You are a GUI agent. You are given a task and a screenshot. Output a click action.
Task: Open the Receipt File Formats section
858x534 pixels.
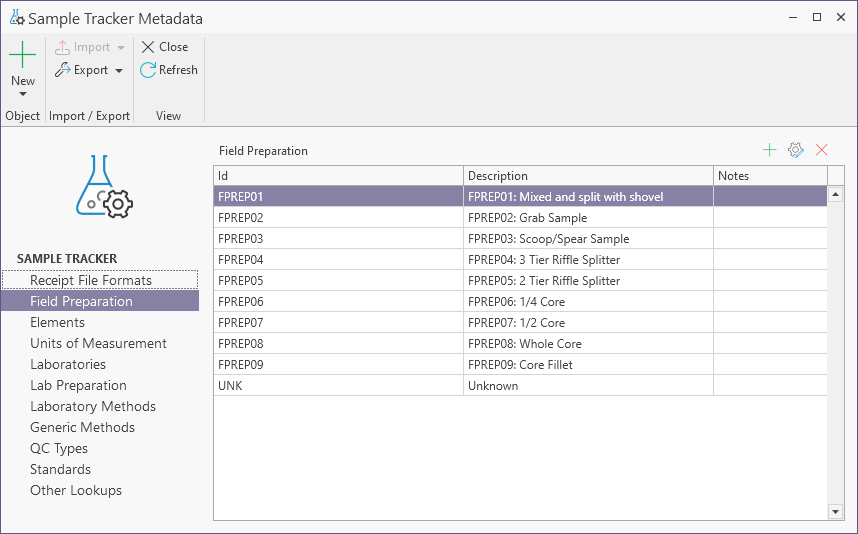point(91,280)
